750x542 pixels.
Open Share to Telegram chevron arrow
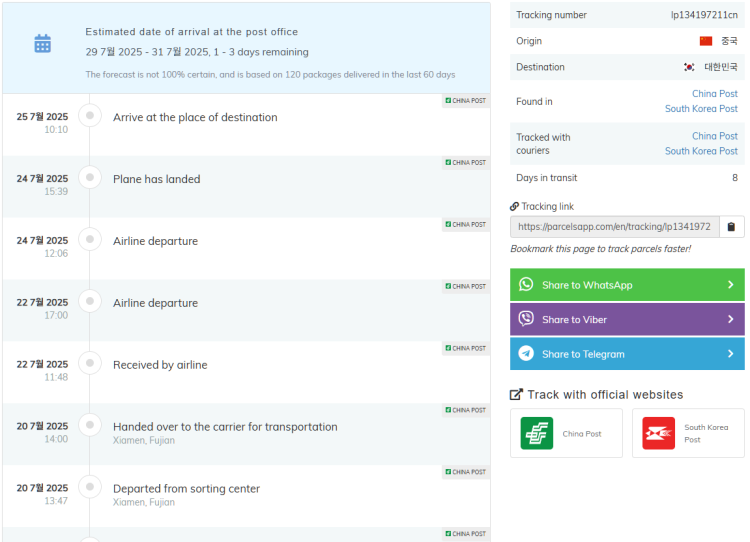pyautogui.click(x=730, y=354)
